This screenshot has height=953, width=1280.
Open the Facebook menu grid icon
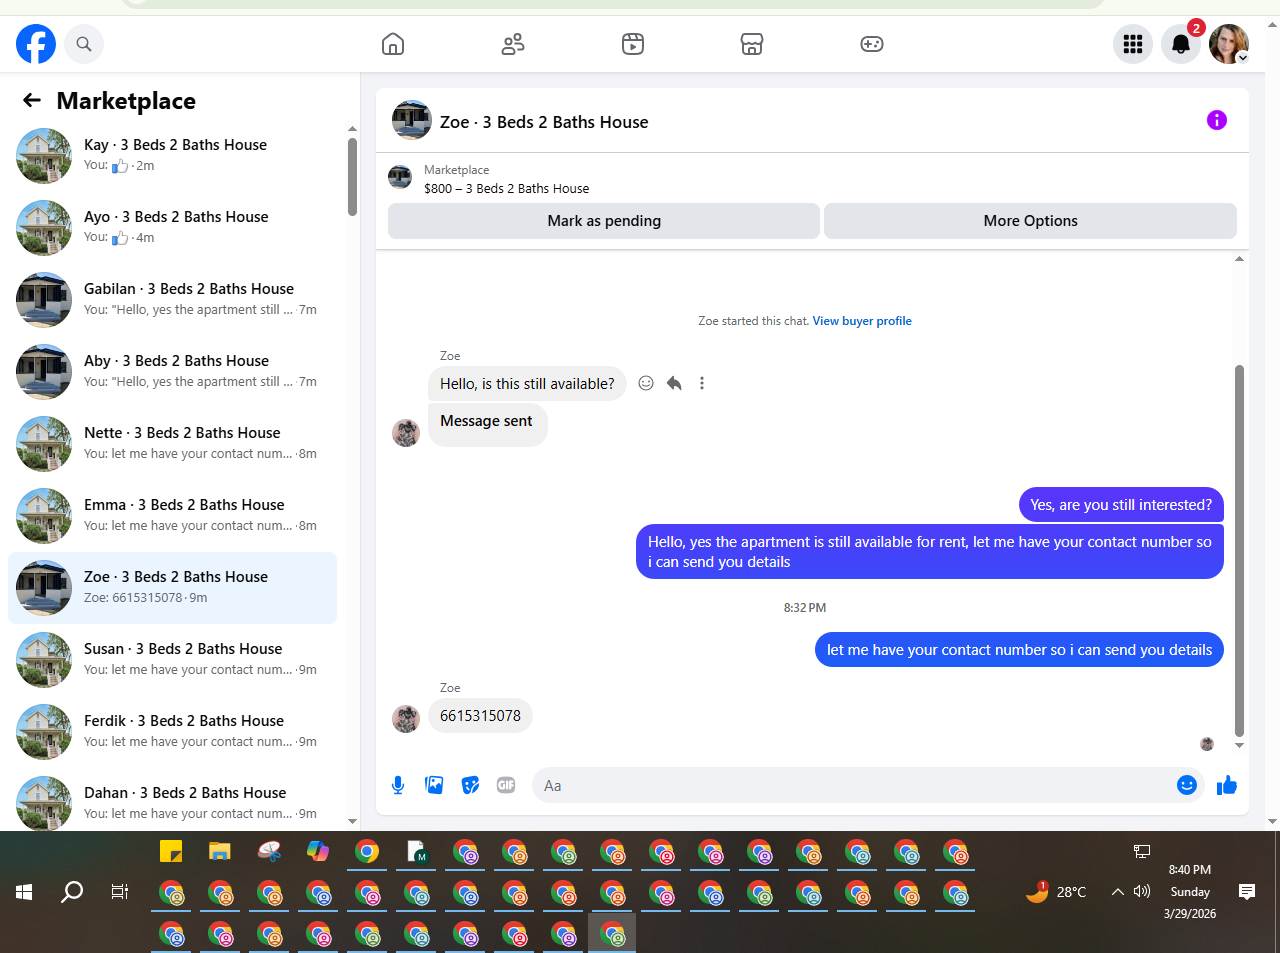(x=1133, y=44)
